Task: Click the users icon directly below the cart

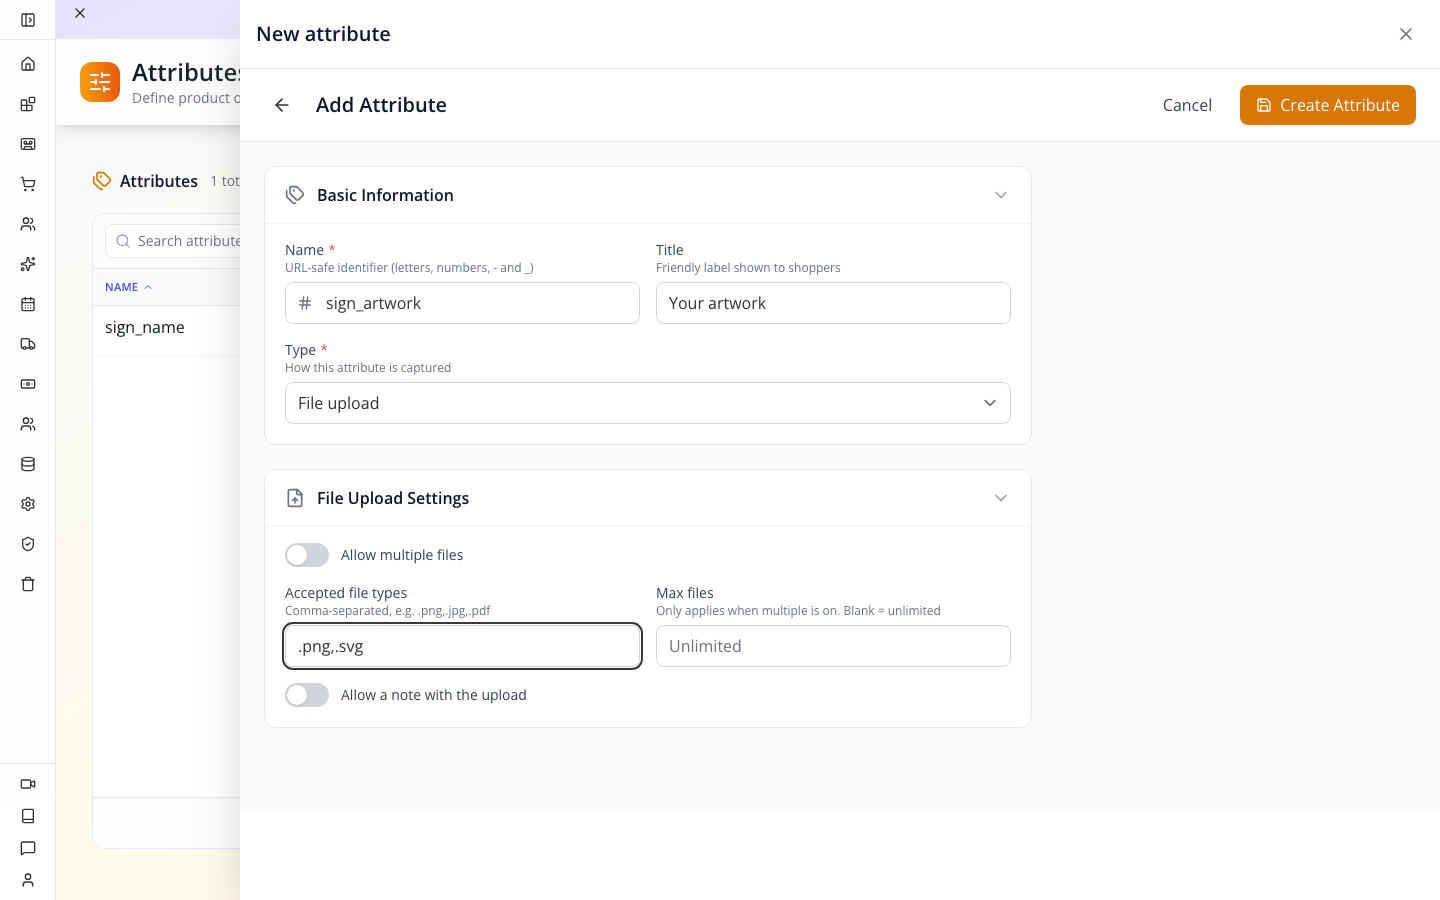Action: (x=28, y=224)
